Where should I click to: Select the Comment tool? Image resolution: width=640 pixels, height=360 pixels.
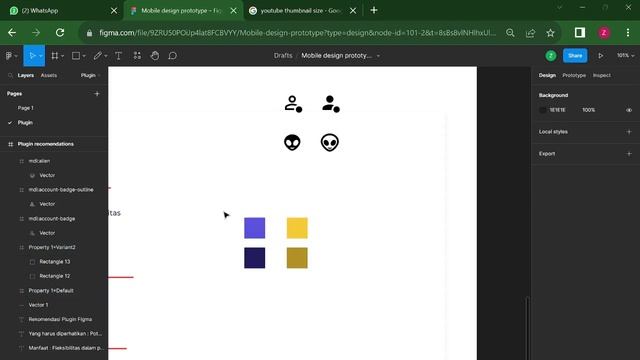click(173, 56)
